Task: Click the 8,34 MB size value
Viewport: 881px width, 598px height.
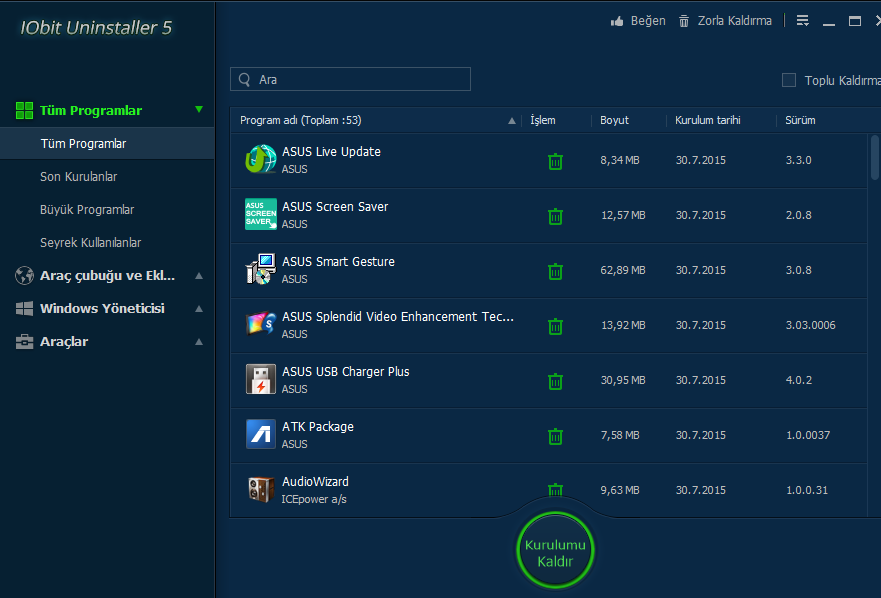Action: (x=620, y=160)
